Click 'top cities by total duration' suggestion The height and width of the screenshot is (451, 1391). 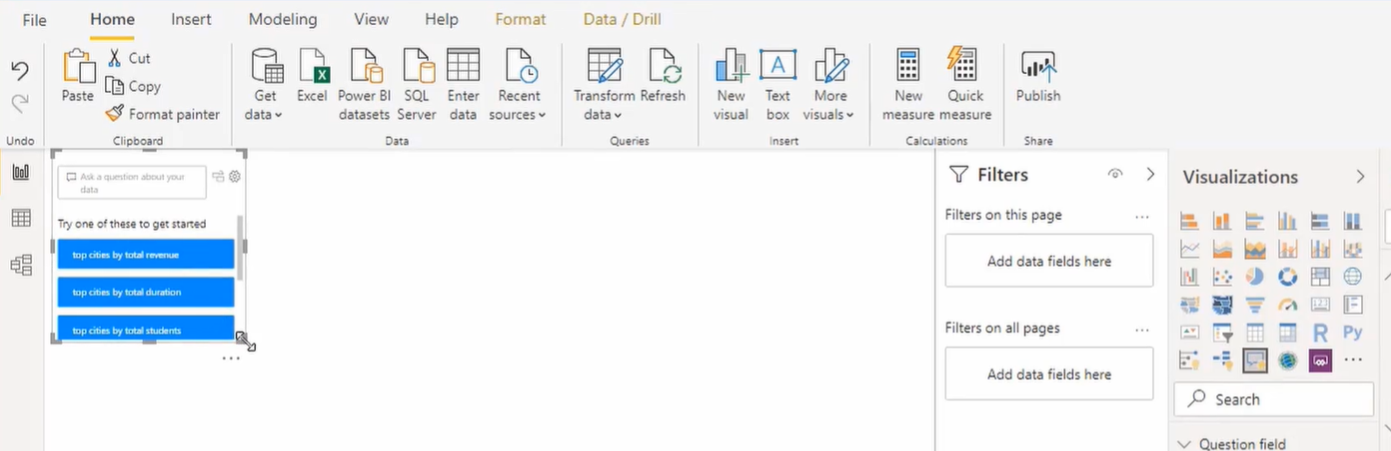click(x=146, y=292)
